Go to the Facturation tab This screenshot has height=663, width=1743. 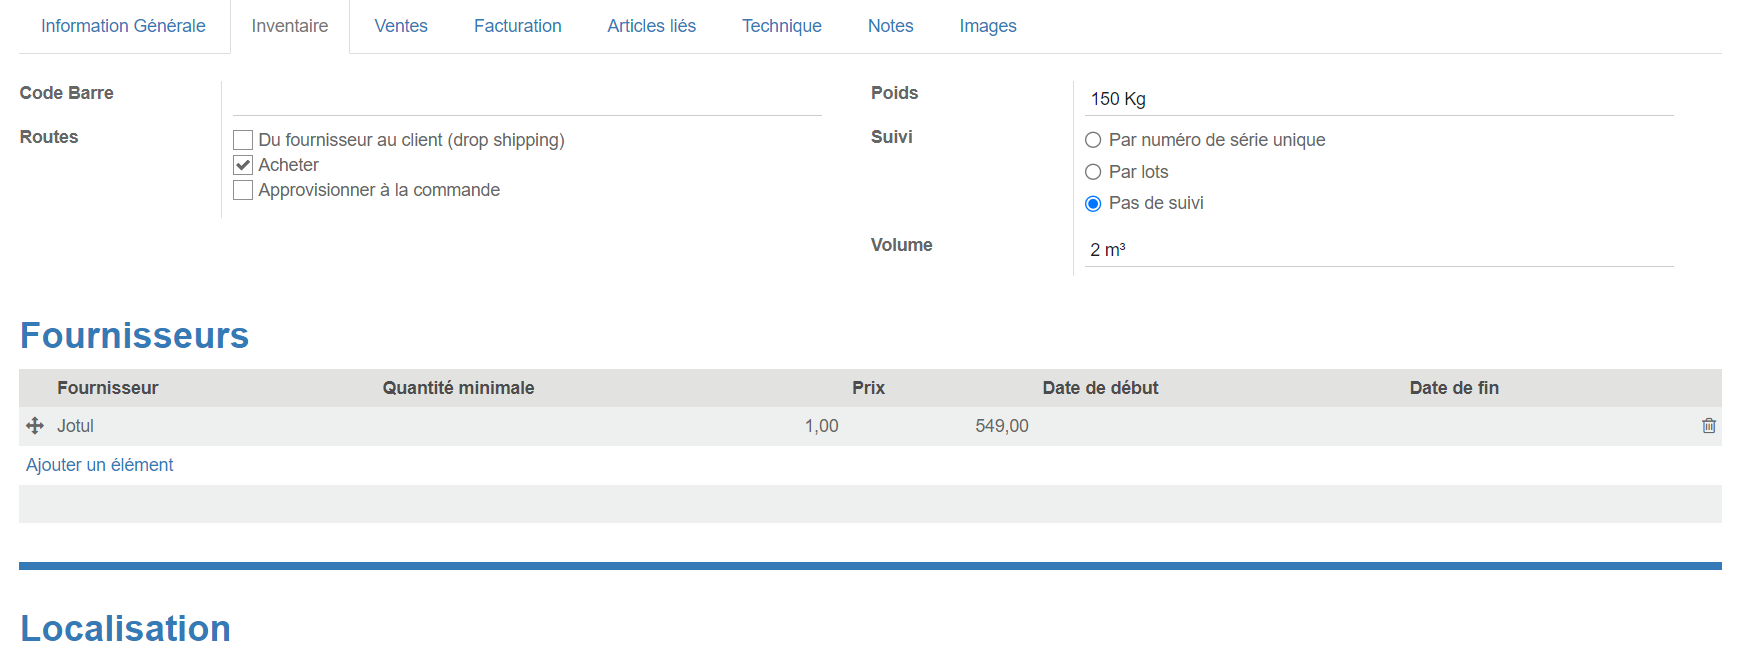pyautogui.click(x=518, y=26)
